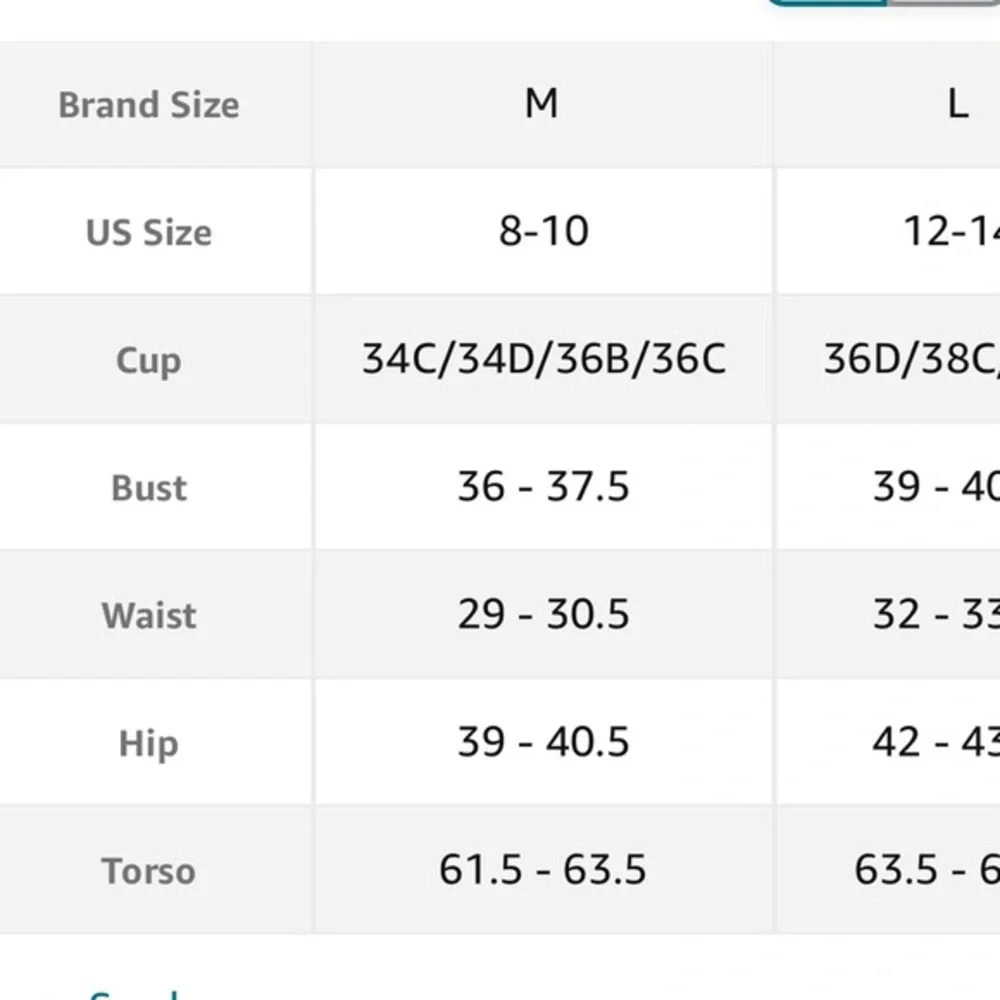Select the Hip row label
The width and height of the screenshot is (1000, 1000).
pyautogui.click(x=149, y=743)
